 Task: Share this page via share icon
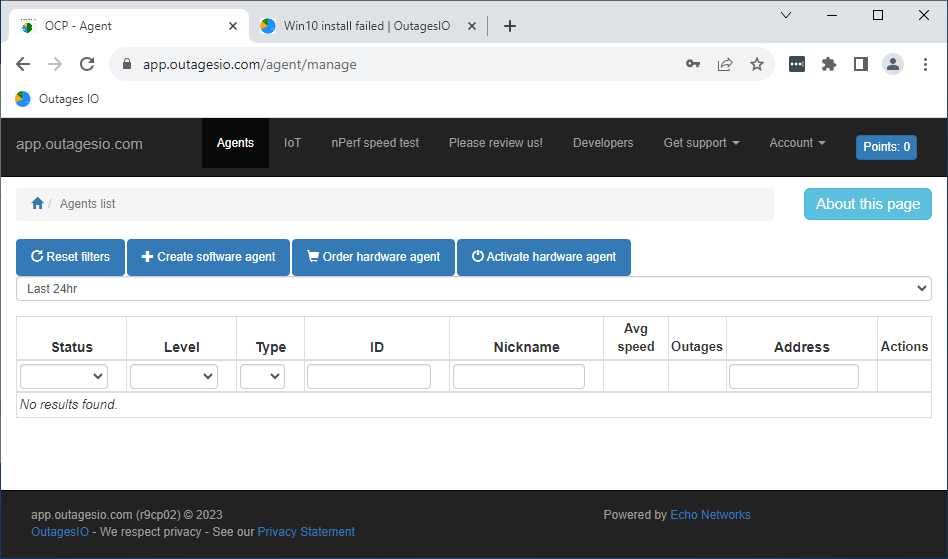click(725, 64)
